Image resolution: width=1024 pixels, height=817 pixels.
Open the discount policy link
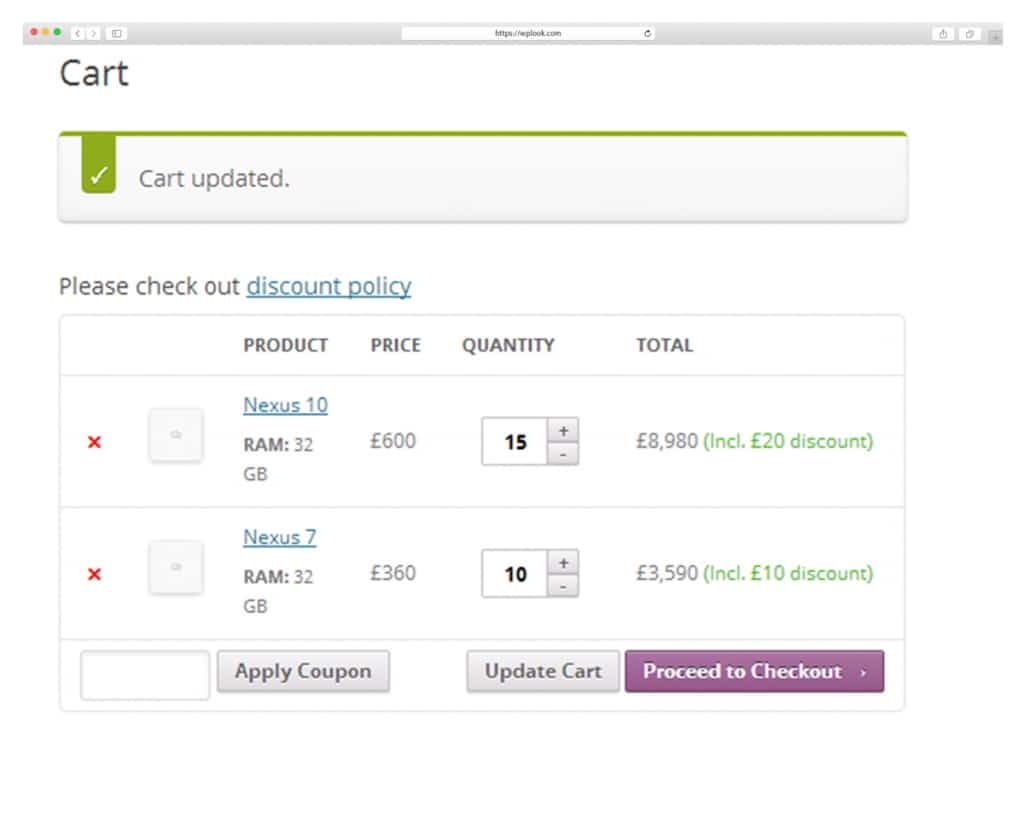pyautogui.click(x=328, y=286)
